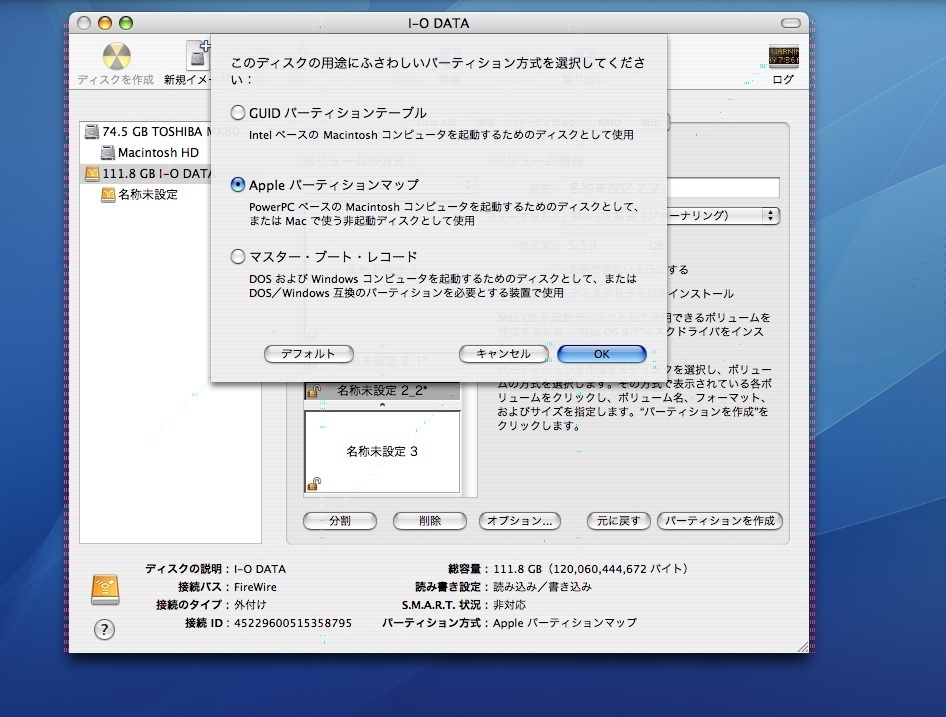
Task: Click the window resize corner grip
Action: click(803, 647)
